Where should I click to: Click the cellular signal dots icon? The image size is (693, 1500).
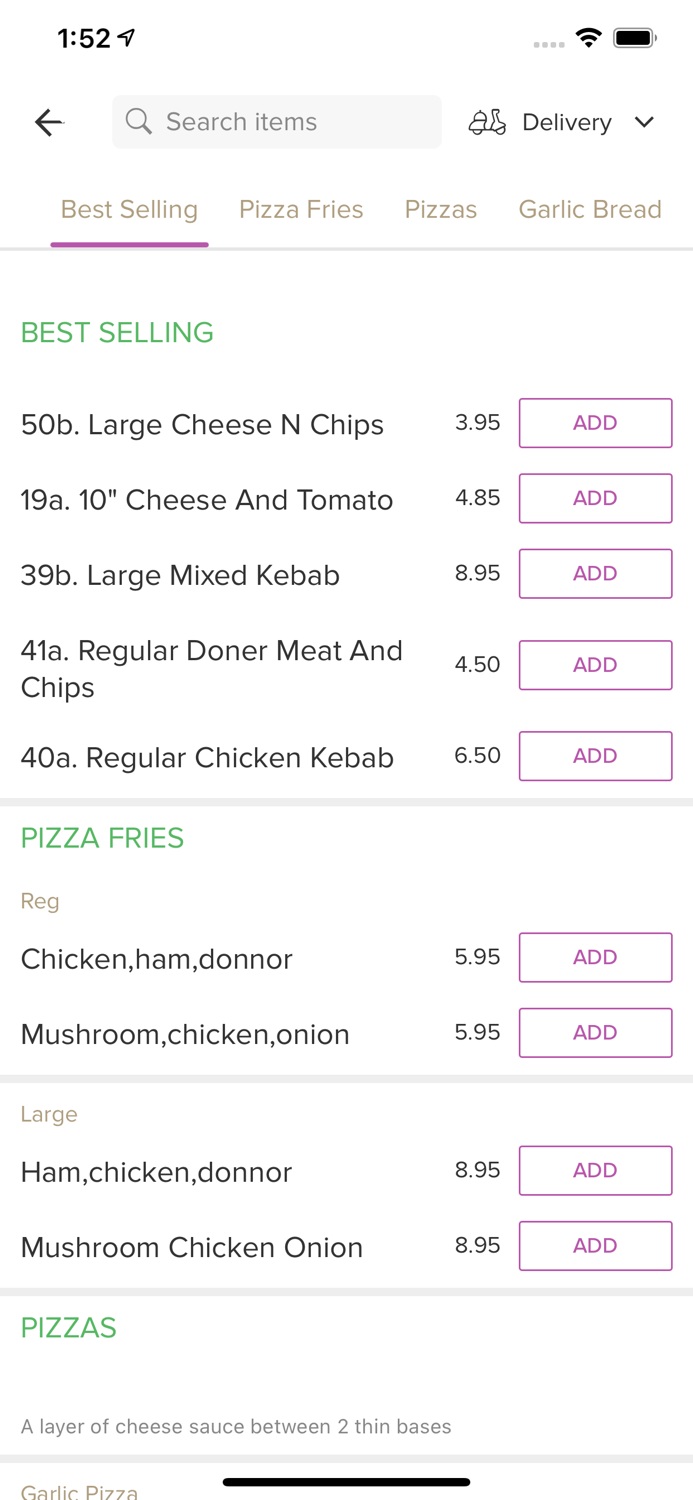pyautogui.click(x=548, y=45)
